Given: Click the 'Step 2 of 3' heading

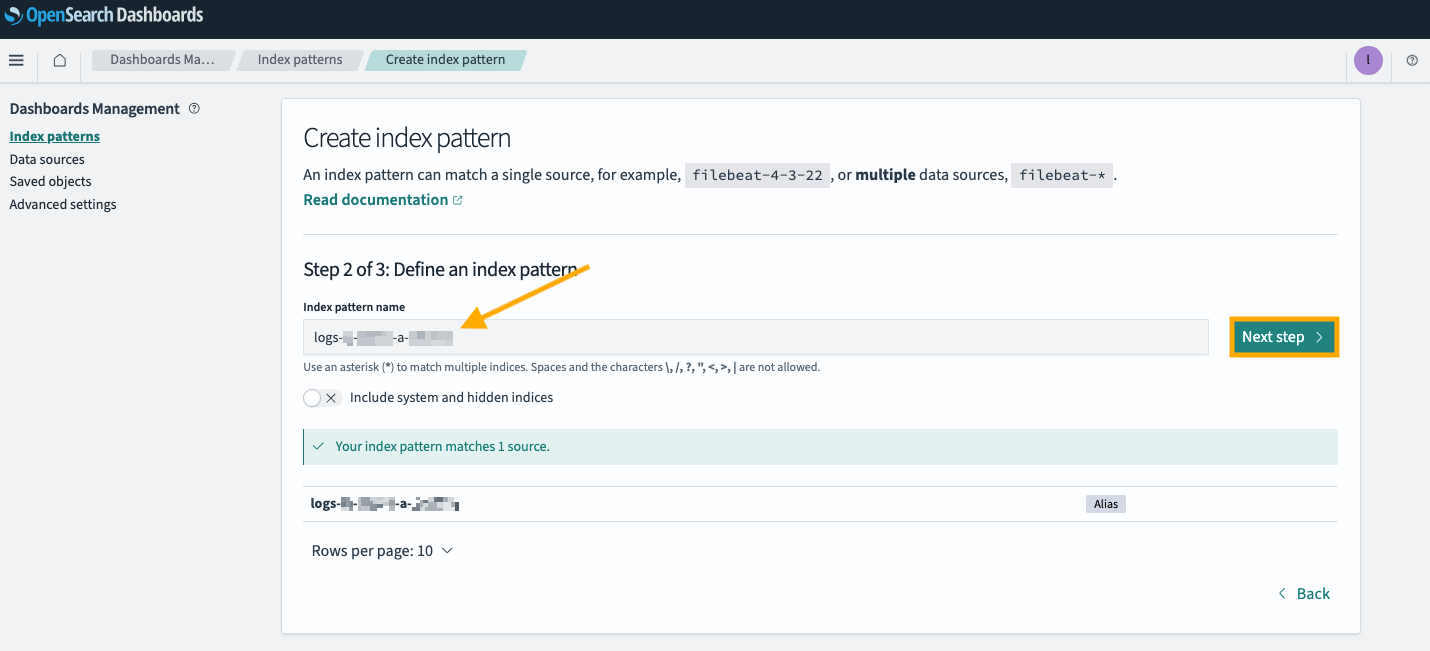Looking at the screenshot, I should [x=440, y=270].
